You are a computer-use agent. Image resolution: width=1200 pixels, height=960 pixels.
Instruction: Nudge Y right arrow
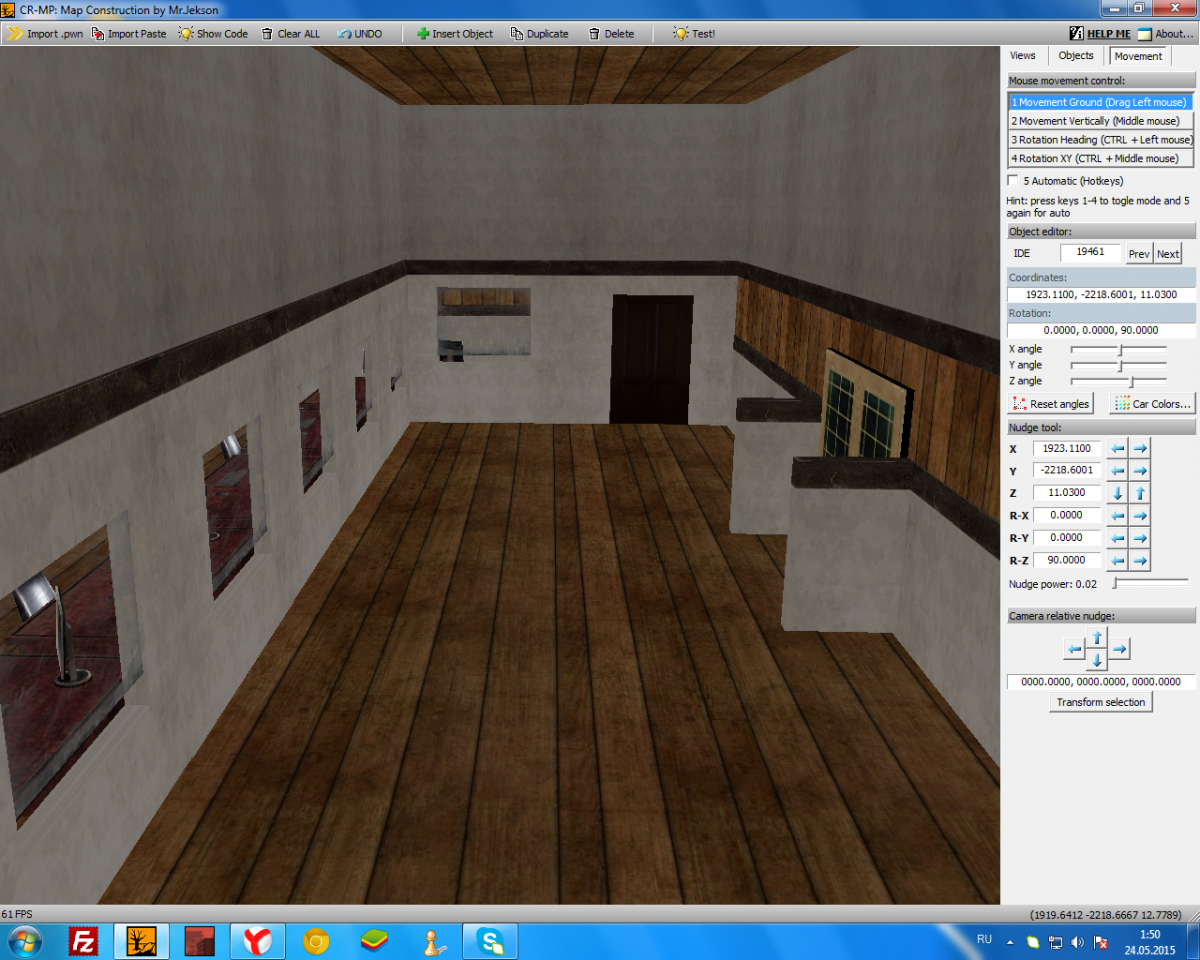1140,470
